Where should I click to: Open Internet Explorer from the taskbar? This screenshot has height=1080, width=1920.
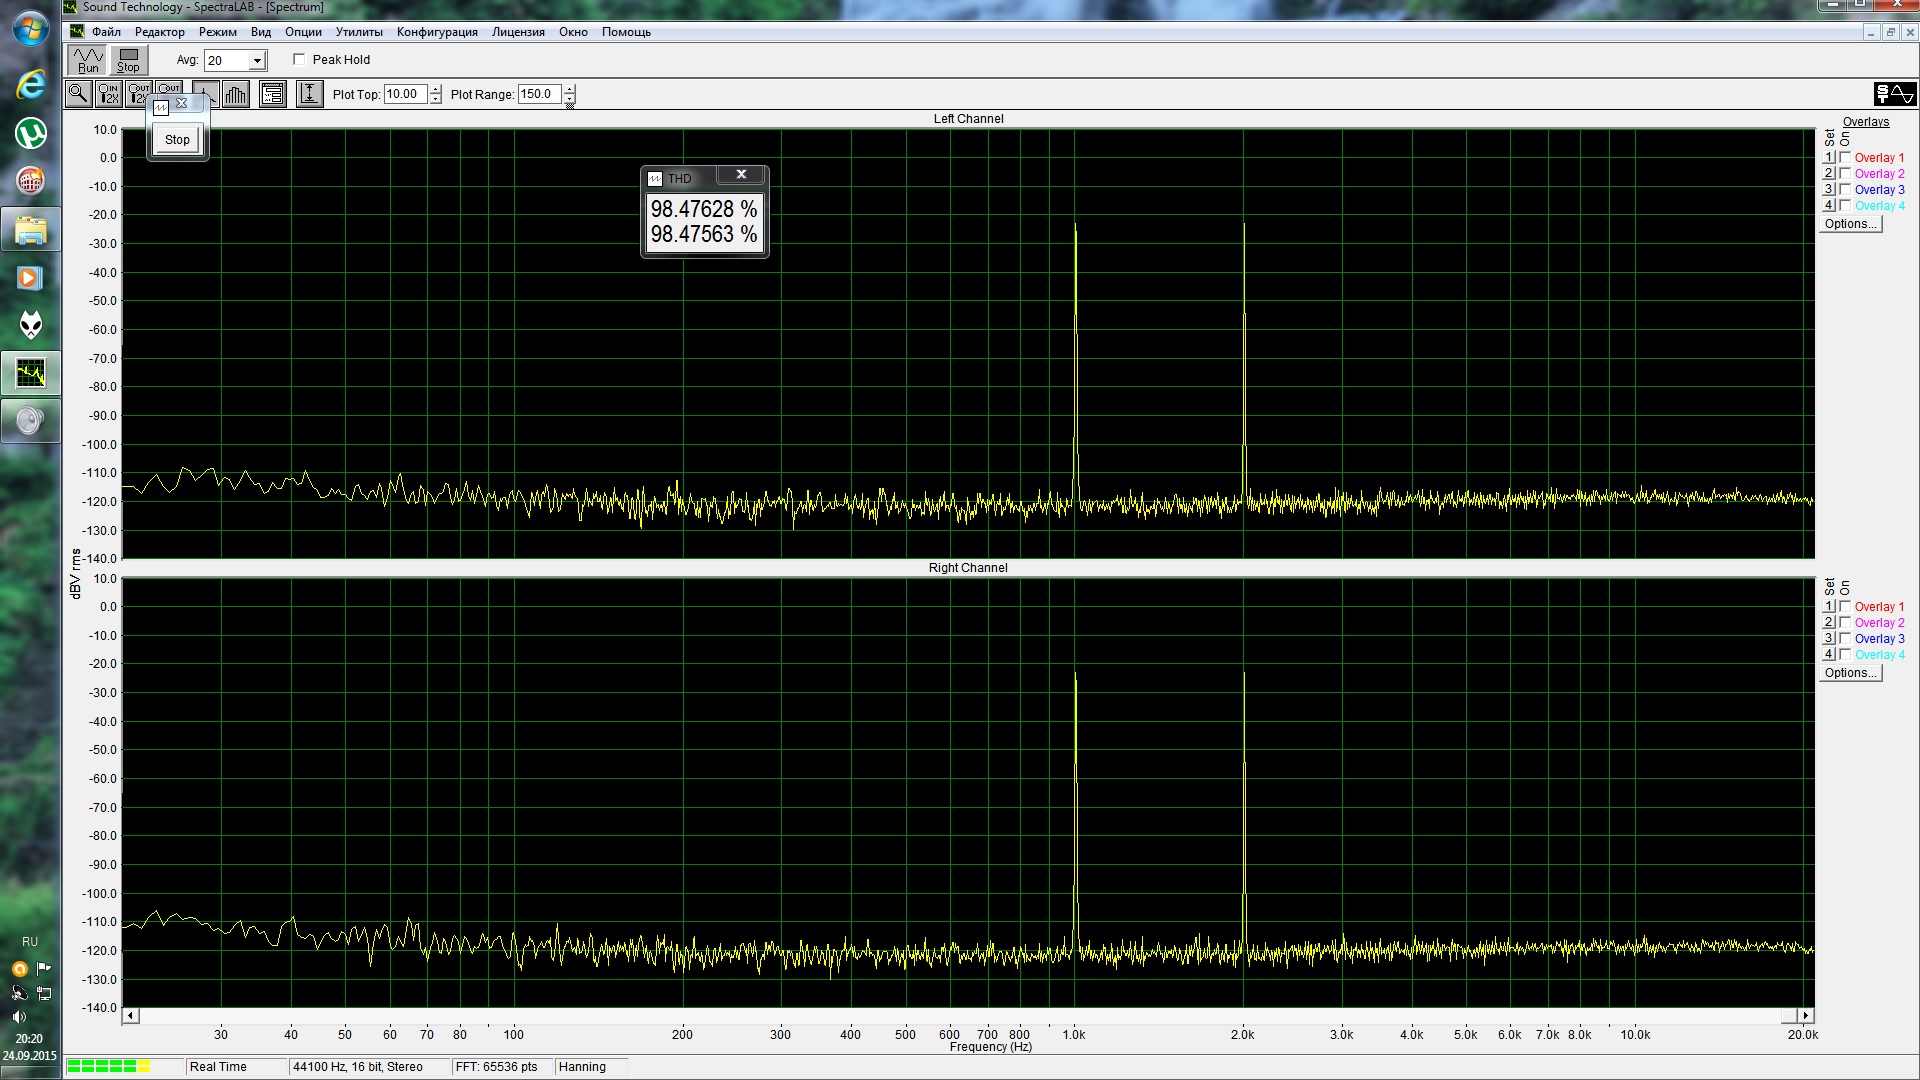31,84
